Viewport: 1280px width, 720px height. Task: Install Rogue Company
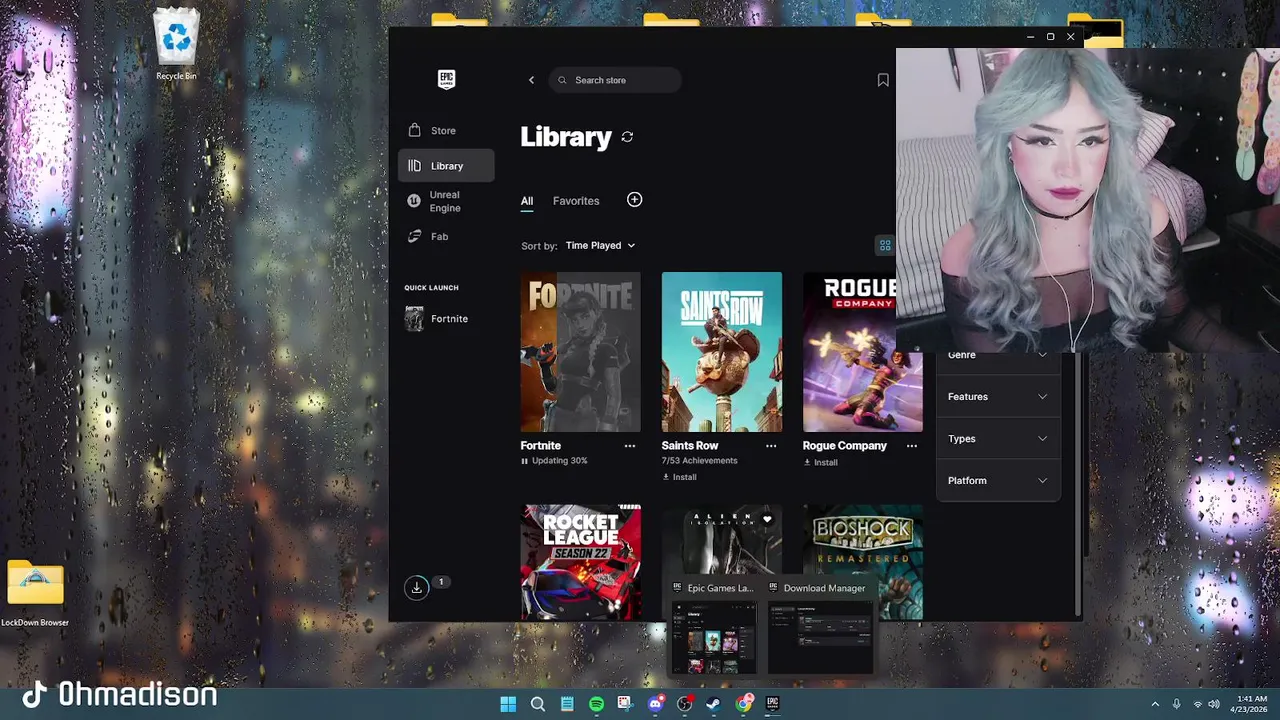pyautogui.click(x=820, y=462)
